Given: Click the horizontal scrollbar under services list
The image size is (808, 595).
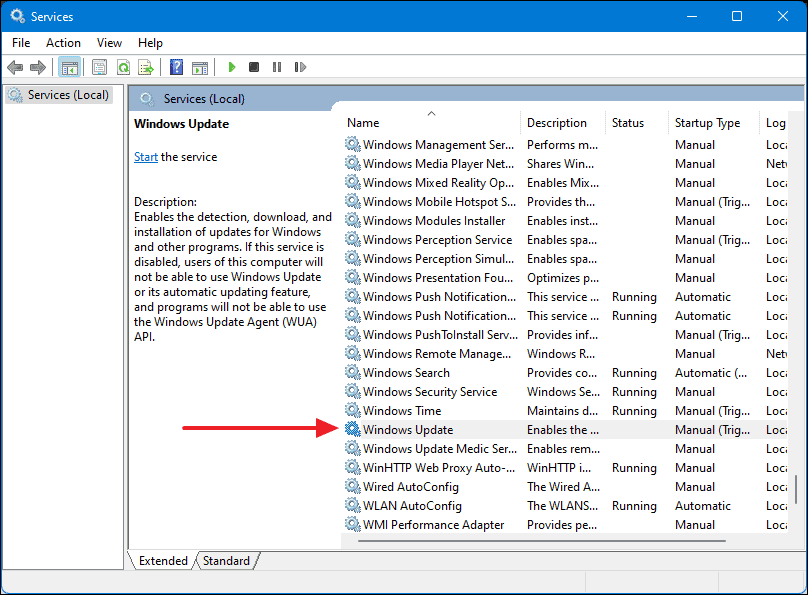Looking at the screenshot, I should point(542,541).
